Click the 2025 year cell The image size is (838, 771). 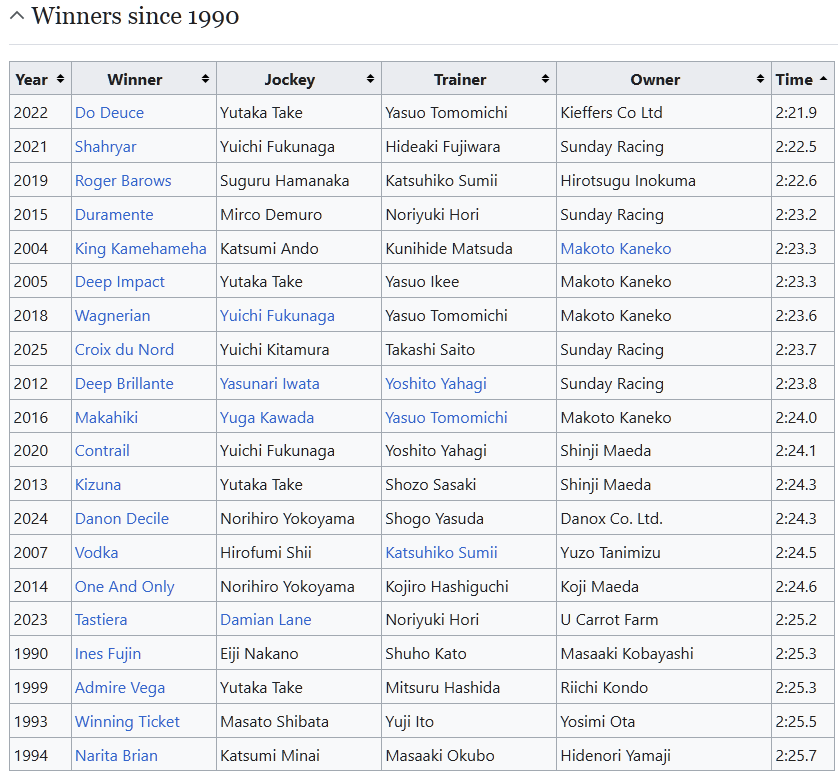coord(30,350)
